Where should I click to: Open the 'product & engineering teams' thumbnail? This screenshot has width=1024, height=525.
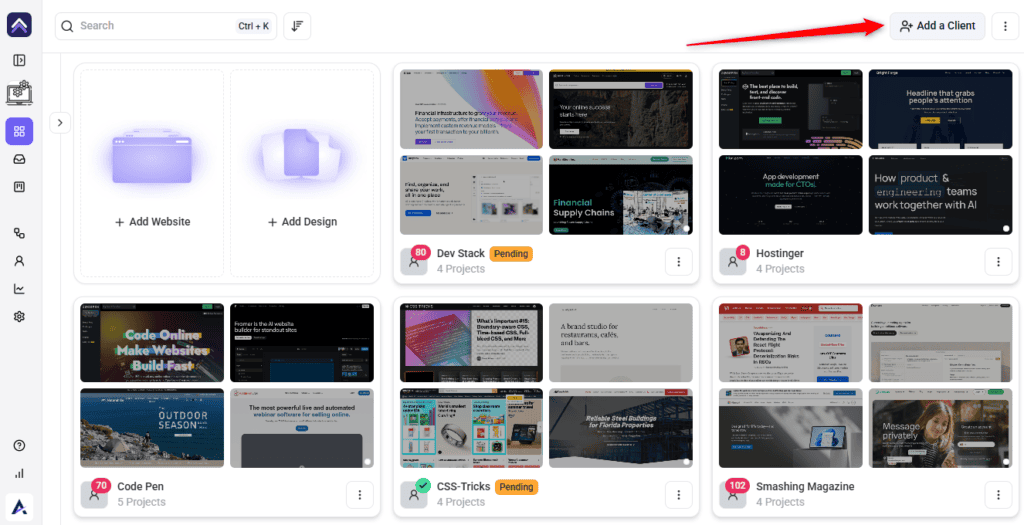coord(940,195)
